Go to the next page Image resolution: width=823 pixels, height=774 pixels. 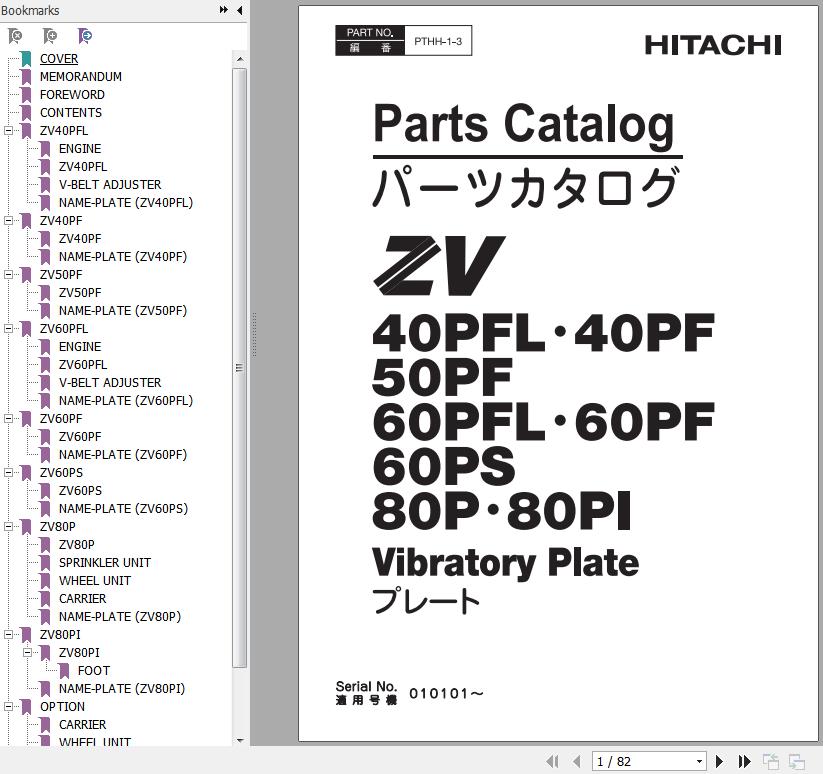pyautogui.click(x=720, y=761)
